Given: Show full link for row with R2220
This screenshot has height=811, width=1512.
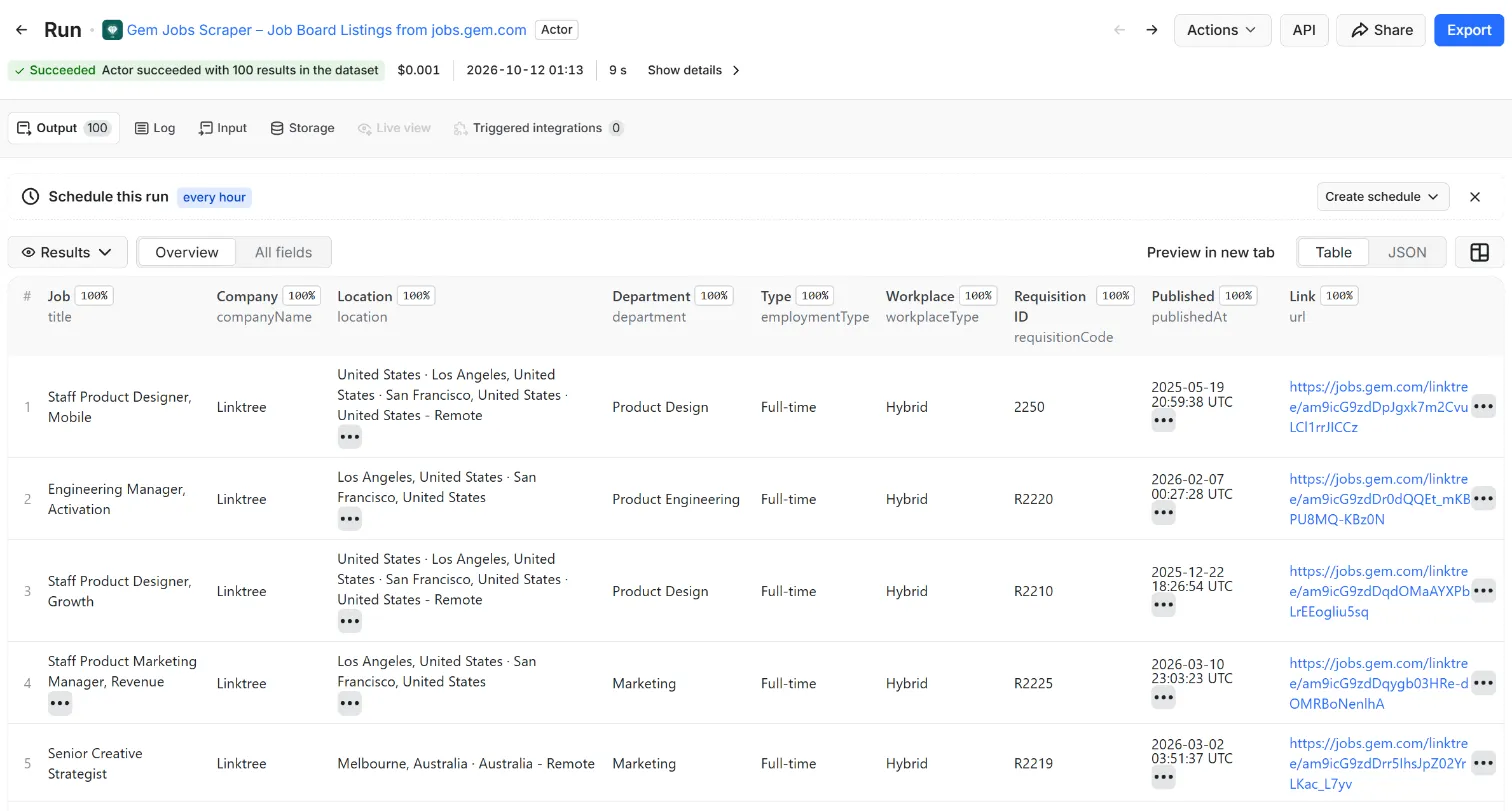Looking at the screenshot, I should click(1483, 499).
